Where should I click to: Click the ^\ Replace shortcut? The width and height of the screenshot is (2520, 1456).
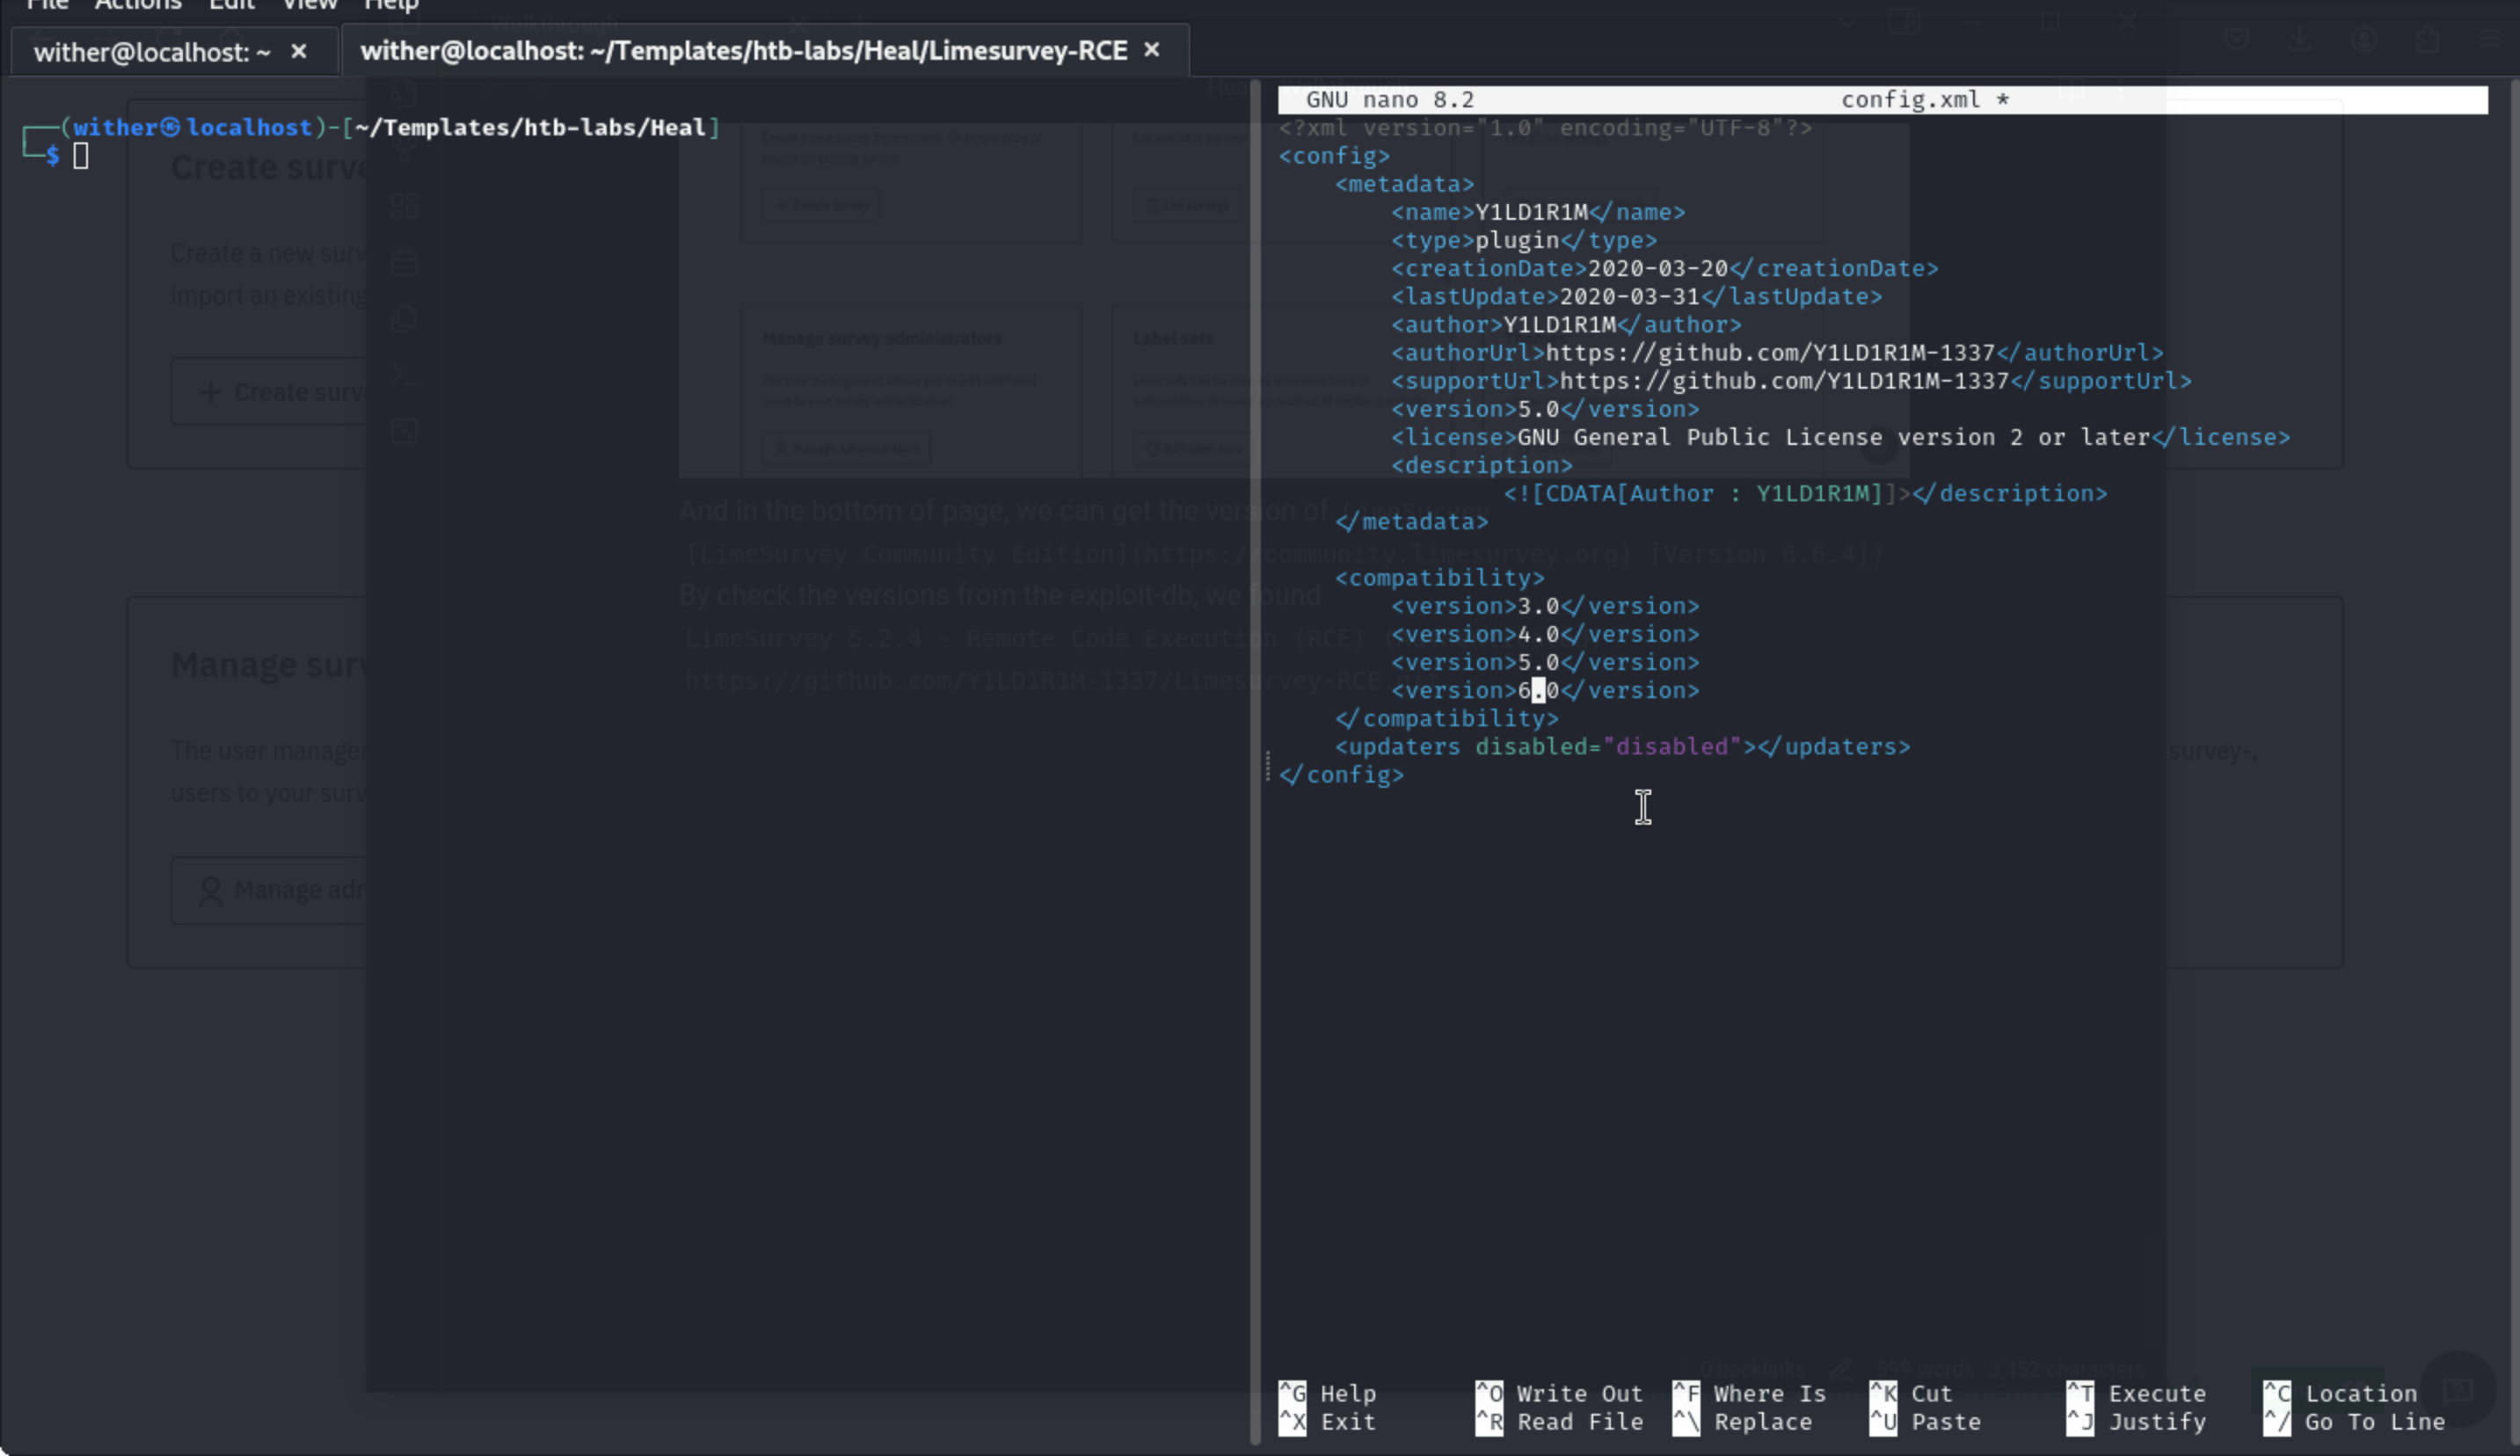click(1742, 1421)
